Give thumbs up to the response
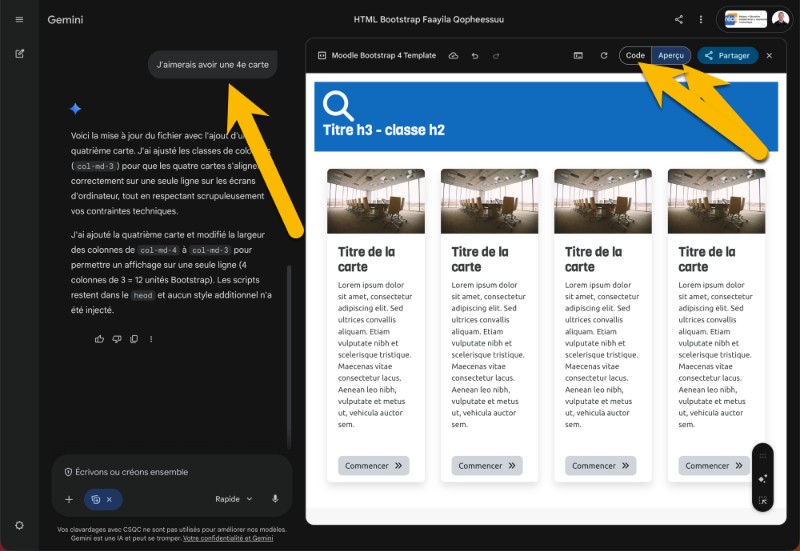Viewport: 800px width, 551px height. [x=99, y=339]
